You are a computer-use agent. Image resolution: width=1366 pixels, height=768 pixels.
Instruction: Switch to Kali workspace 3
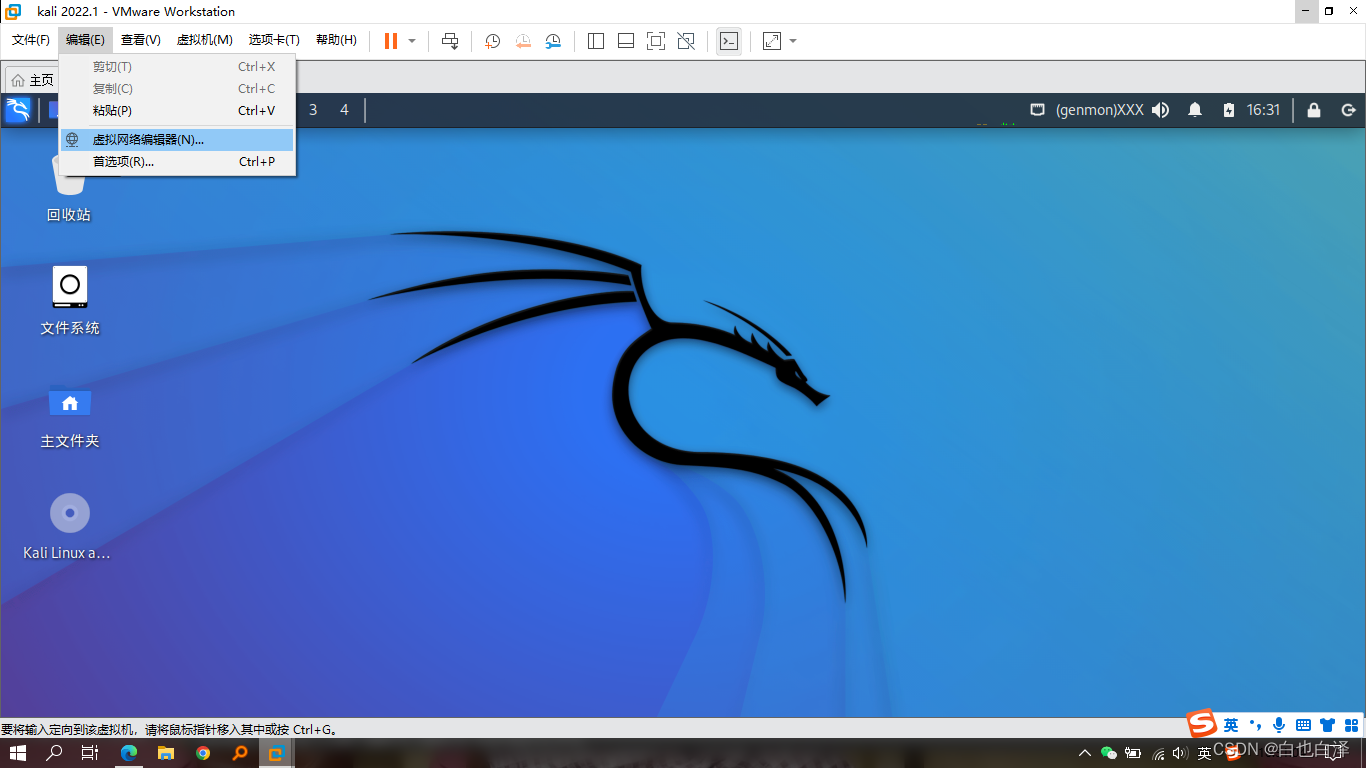click(313, 110)
